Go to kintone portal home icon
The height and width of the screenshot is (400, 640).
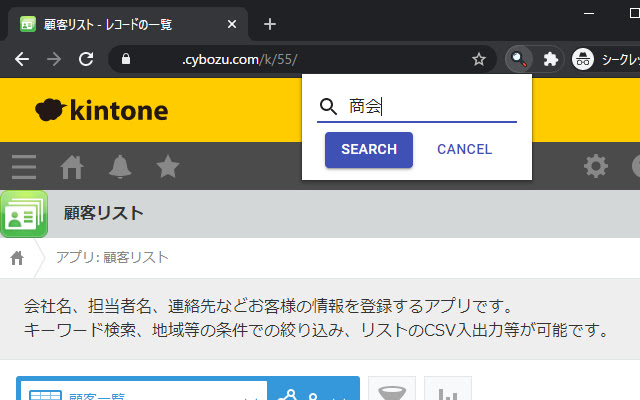tap(72, 167)
